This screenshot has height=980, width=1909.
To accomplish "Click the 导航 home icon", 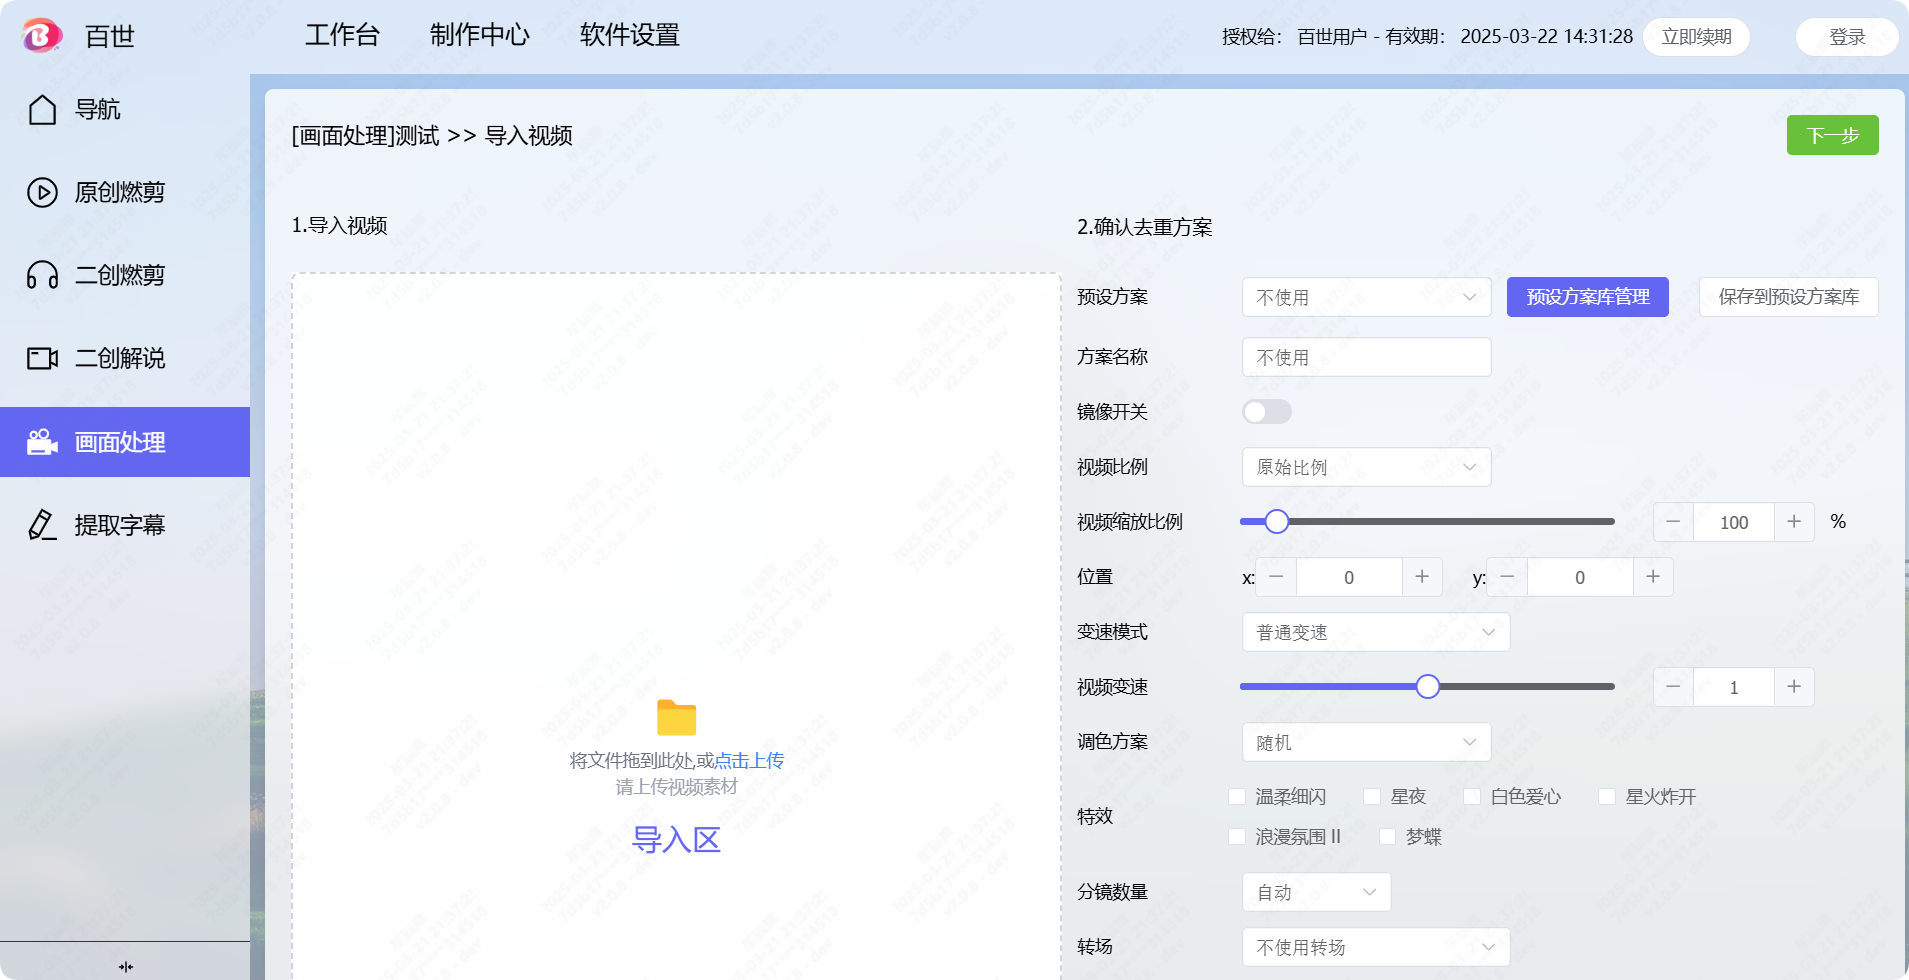I will [x=42, y=110].
